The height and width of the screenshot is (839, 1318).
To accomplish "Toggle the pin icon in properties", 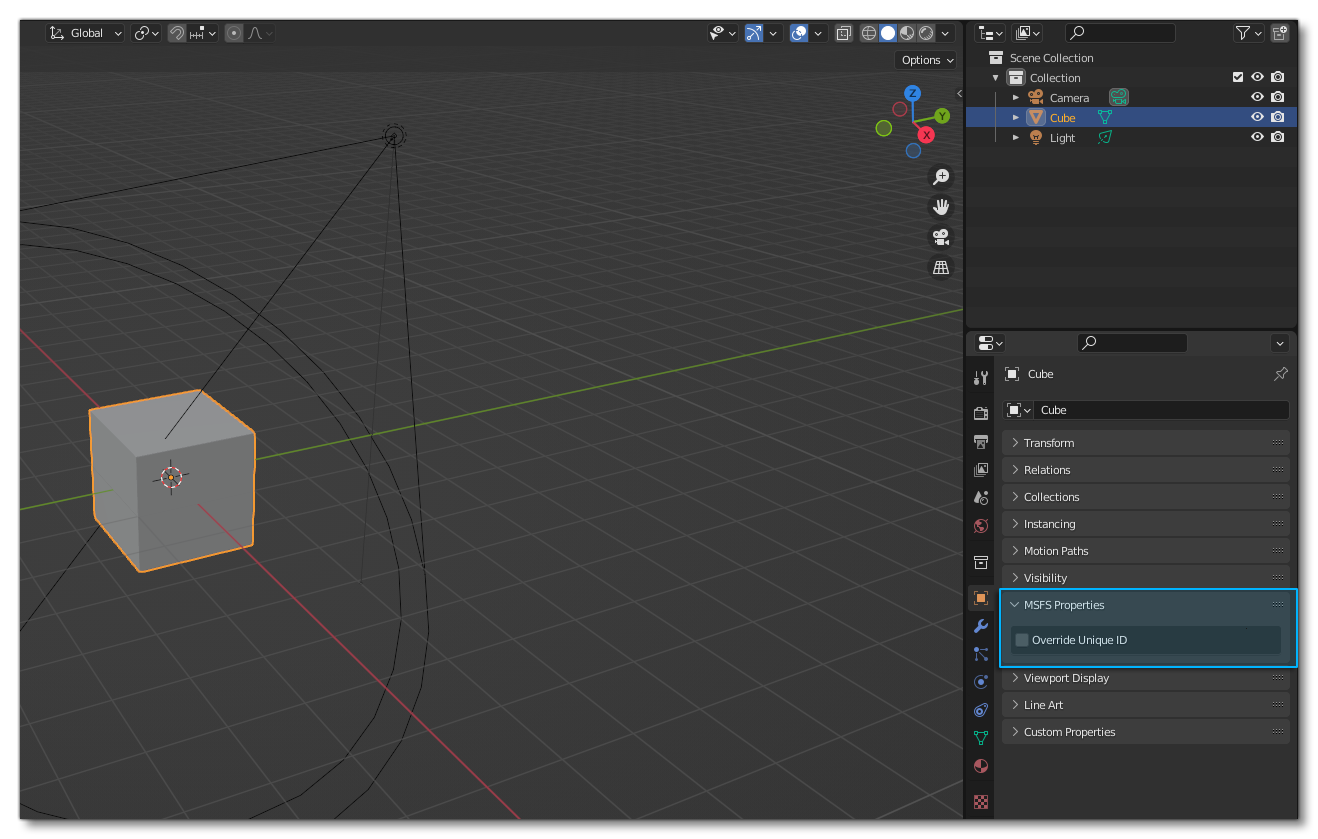I will pyautogui.click(x=1280, y=374).
